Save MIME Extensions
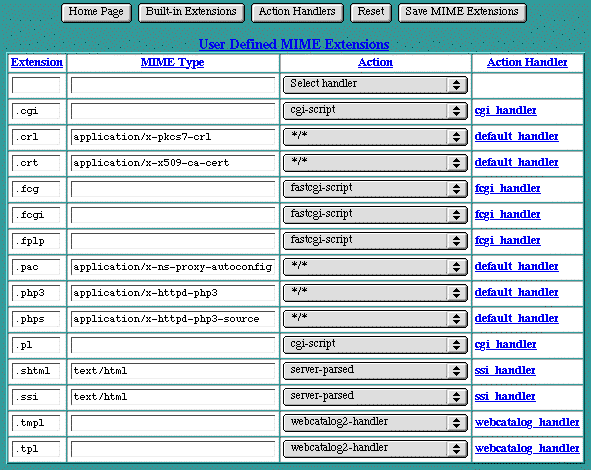Screen dimensions: 591x470 click(x=462, y=12)
